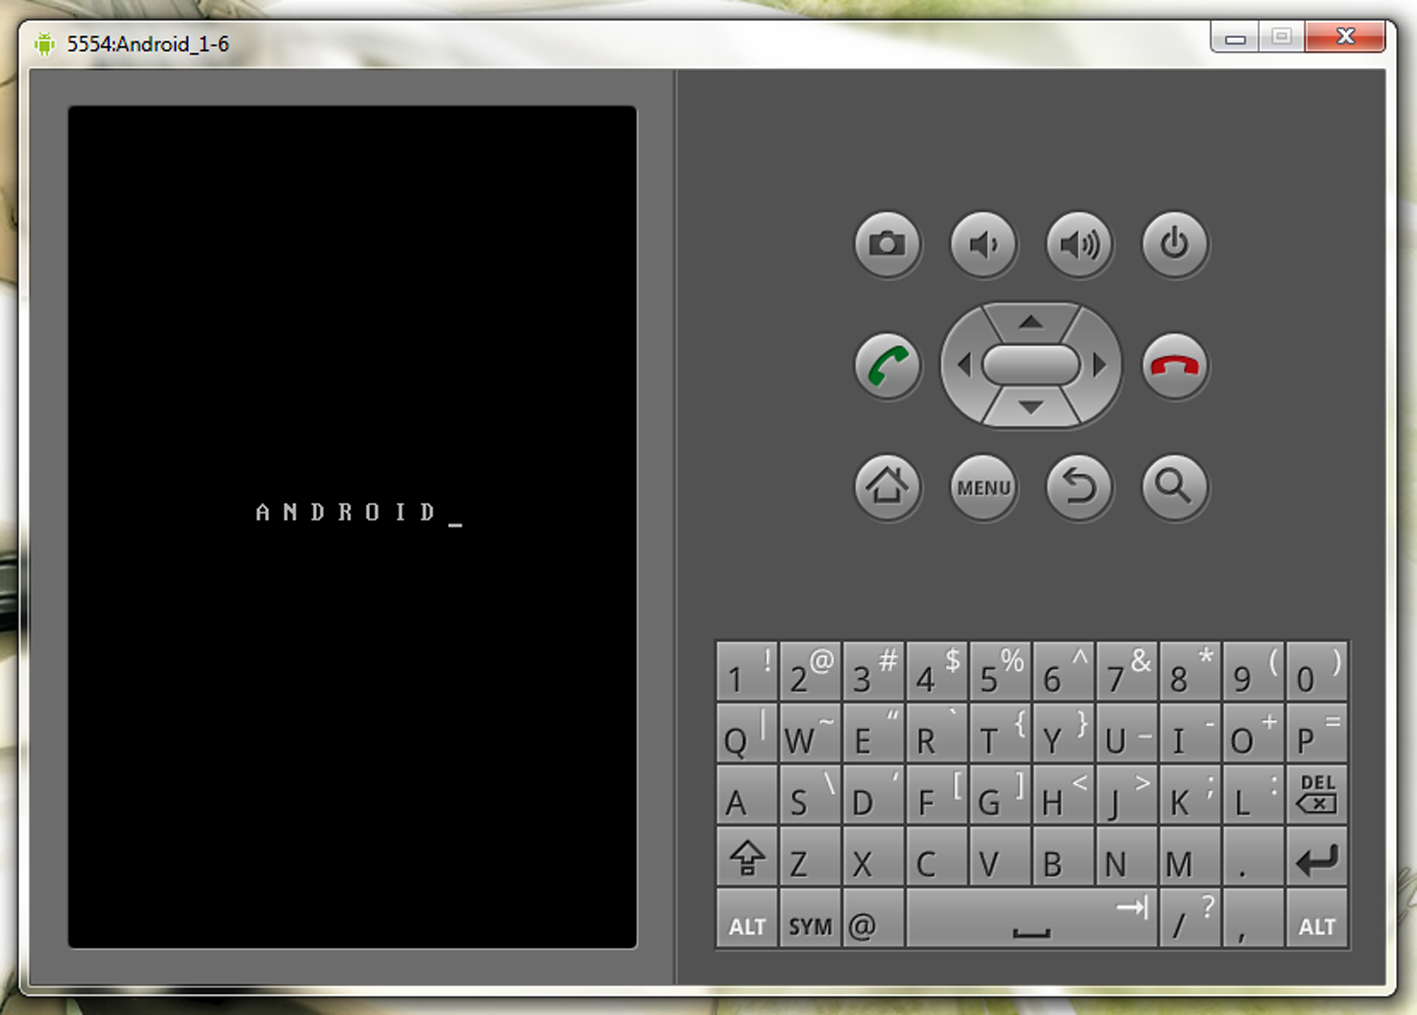The width and height of the screenshot is (1417, 1015).
Task: Click the left ALT key
Action: [x=747, y=918]
